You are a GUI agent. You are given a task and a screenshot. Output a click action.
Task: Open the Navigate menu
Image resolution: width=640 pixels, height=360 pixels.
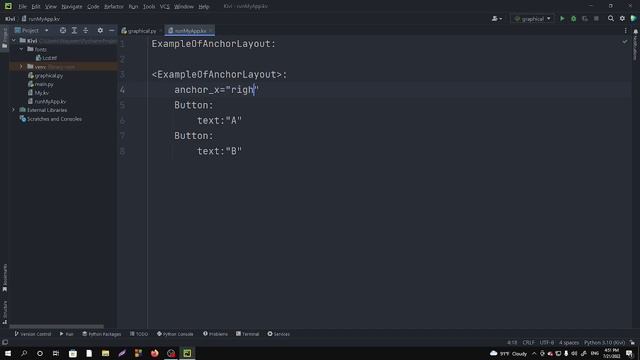pos(71,7)
